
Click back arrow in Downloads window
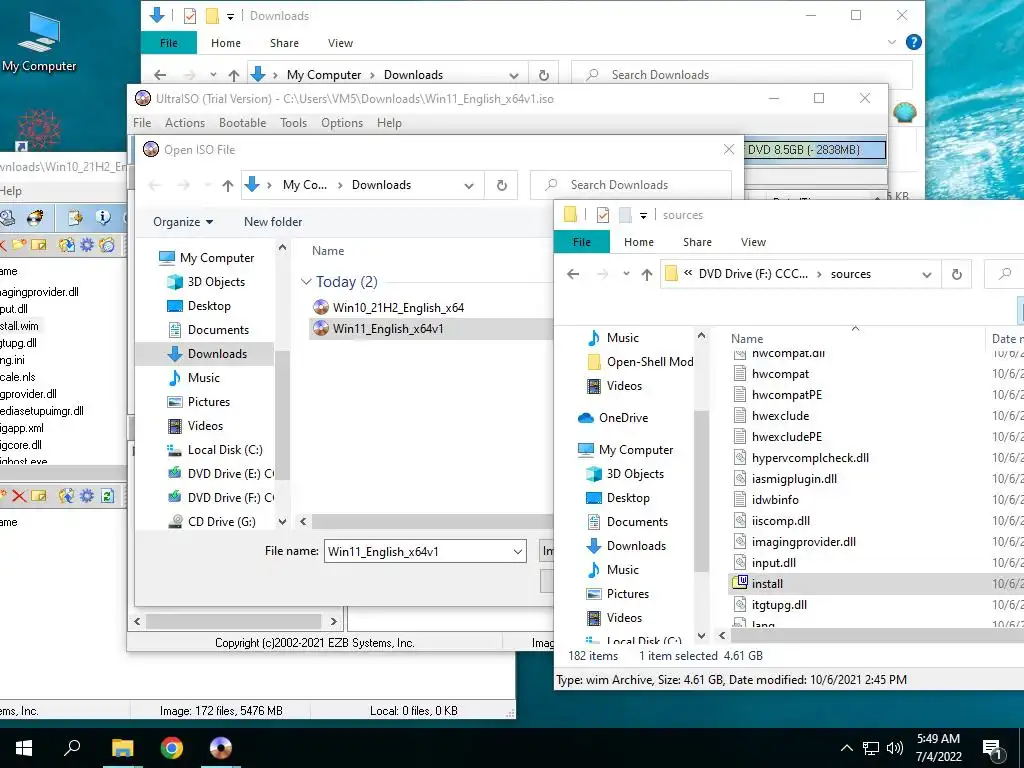tap(160, 75)
